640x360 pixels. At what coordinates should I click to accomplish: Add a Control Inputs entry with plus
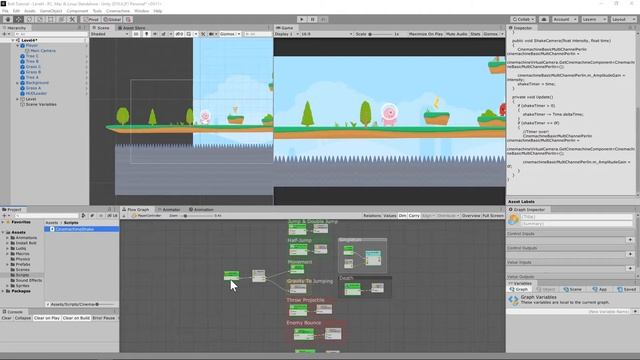(x=631, y=240)
